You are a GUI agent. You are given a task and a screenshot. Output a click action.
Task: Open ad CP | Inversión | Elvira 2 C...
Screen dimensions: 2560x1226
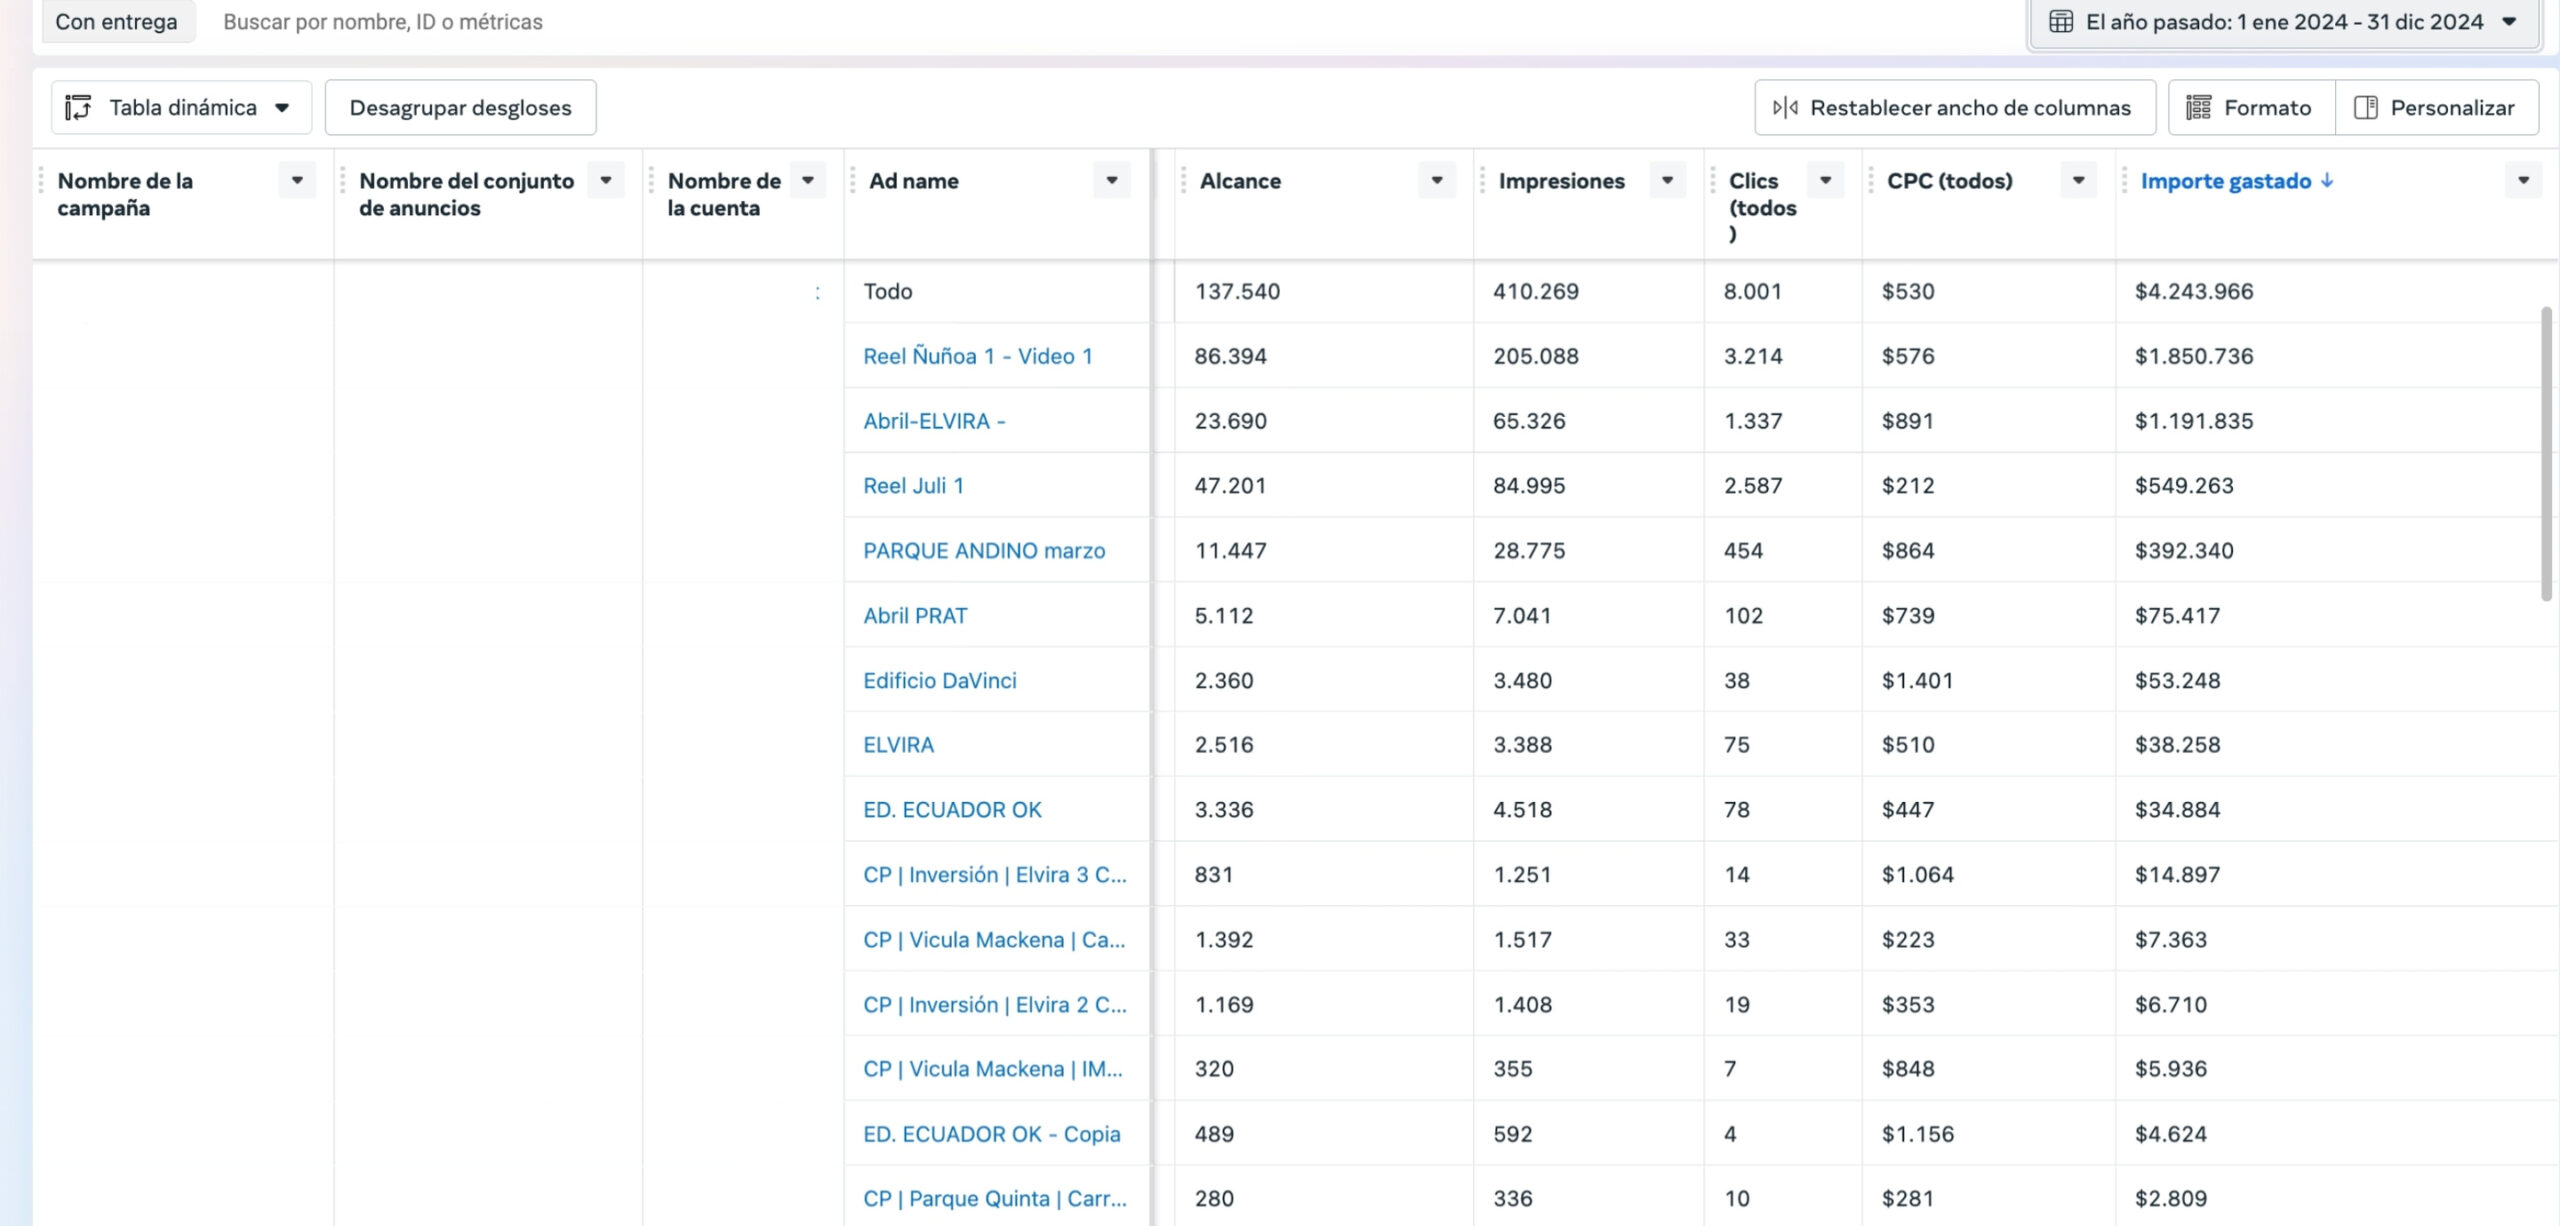[x=995, y=1005]
